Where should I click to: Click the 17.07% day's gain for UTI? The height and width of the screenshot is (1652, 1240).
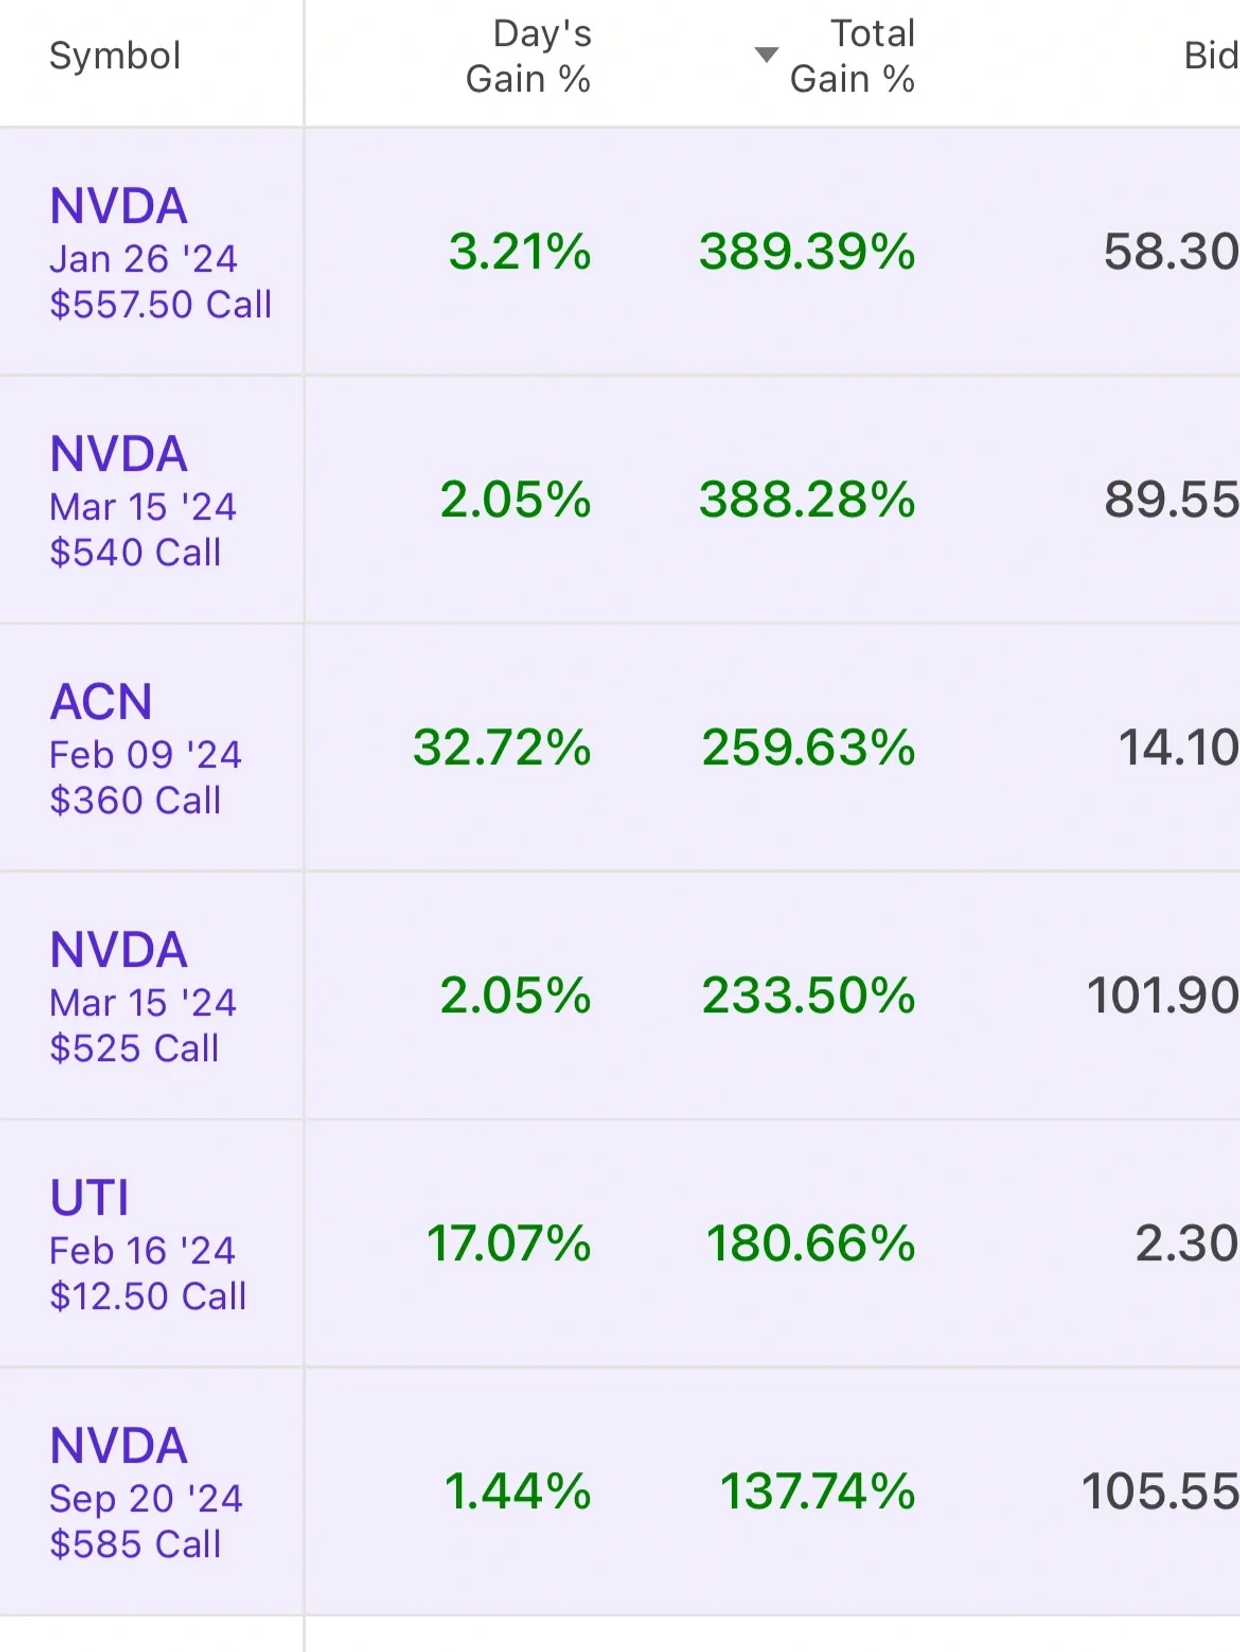point(509,1243)
